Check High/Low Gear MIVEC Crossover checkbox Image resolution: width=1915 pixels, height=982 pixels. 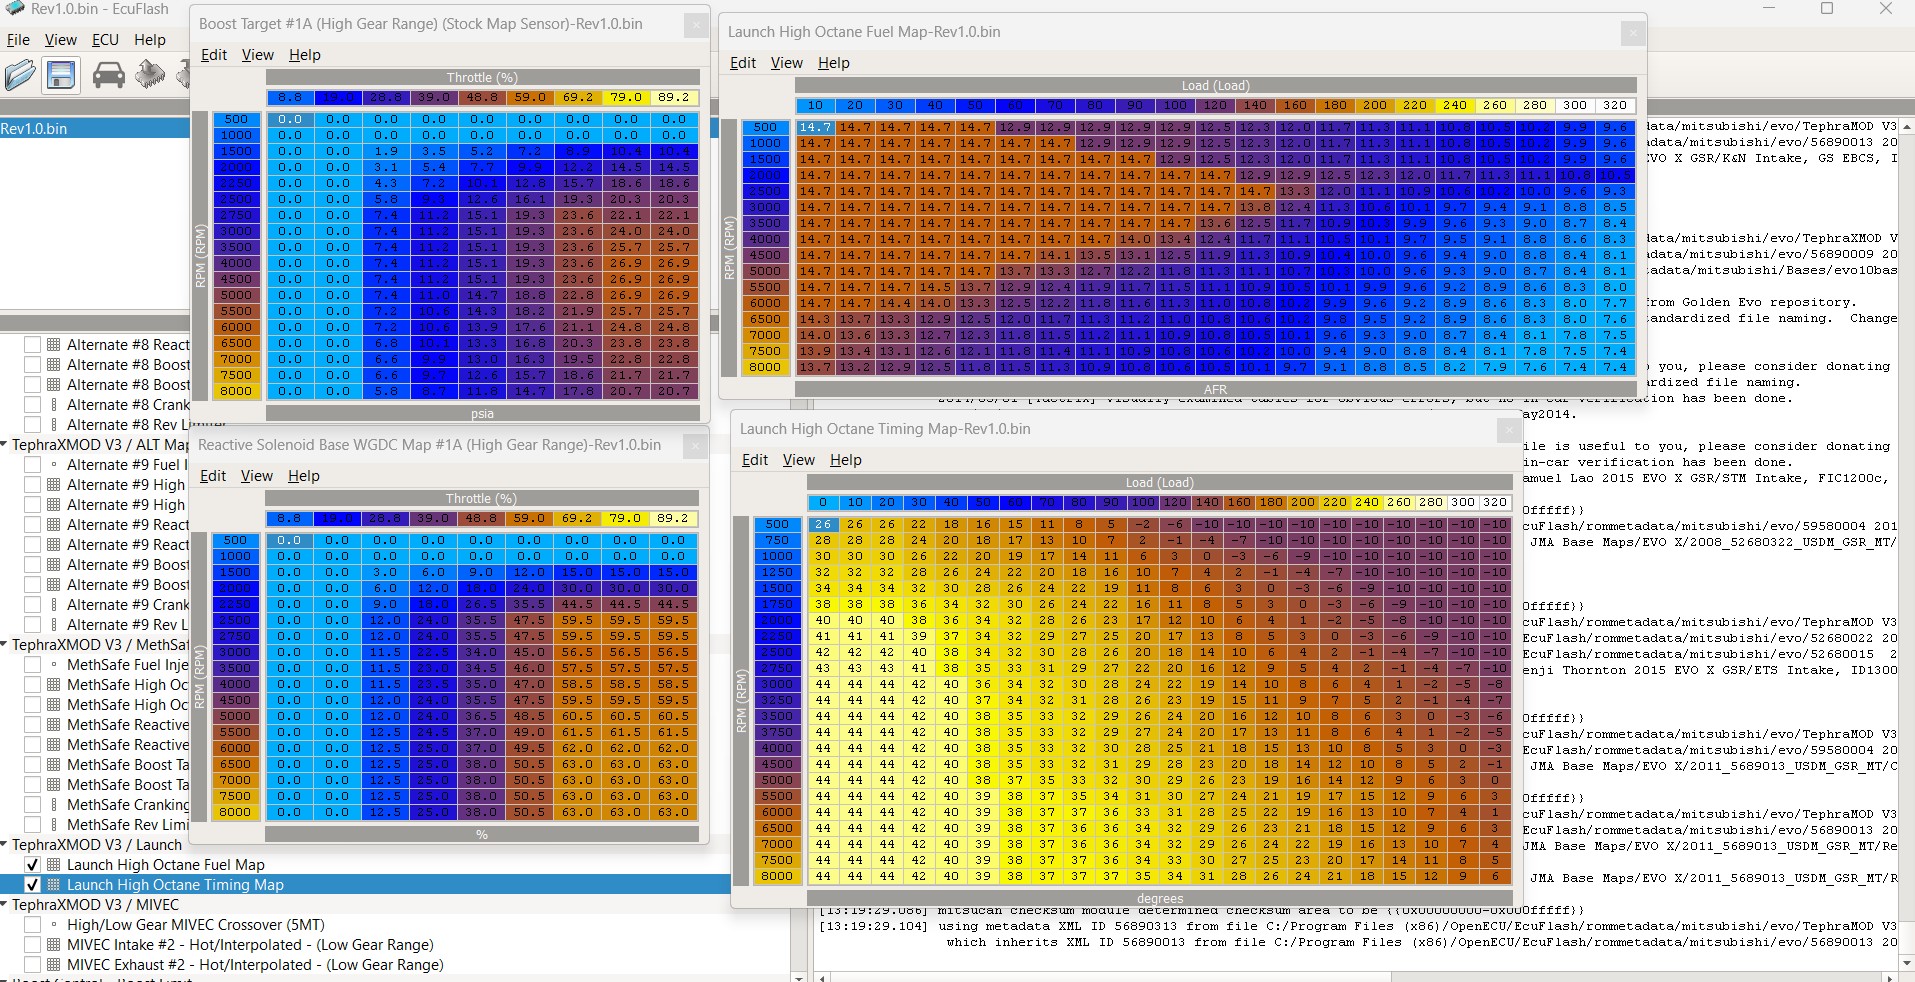(x=32, y=925)
